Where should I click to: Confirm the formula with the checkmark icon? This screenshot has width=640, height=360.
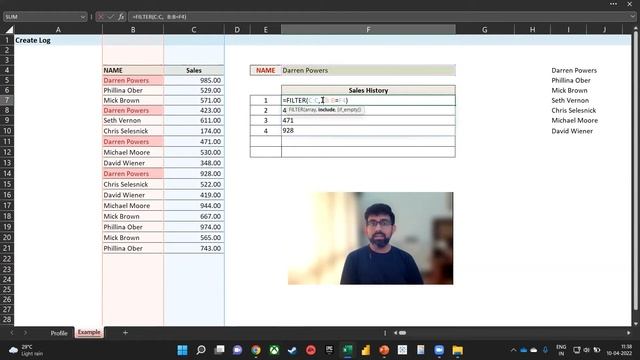(111, 17)
